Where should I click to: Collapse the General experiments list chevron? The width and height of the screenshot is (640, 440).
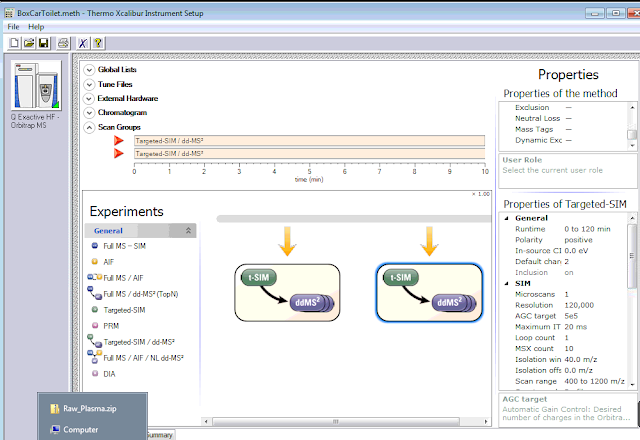click(x=188, y=231)
